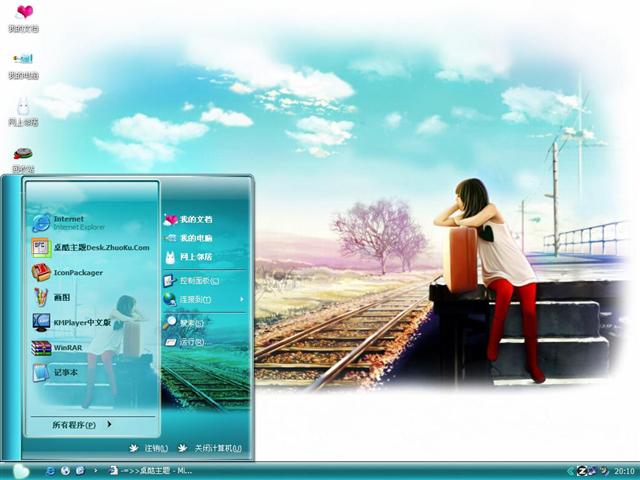
Task: Click the third quick launch icon
Action: 80,471
